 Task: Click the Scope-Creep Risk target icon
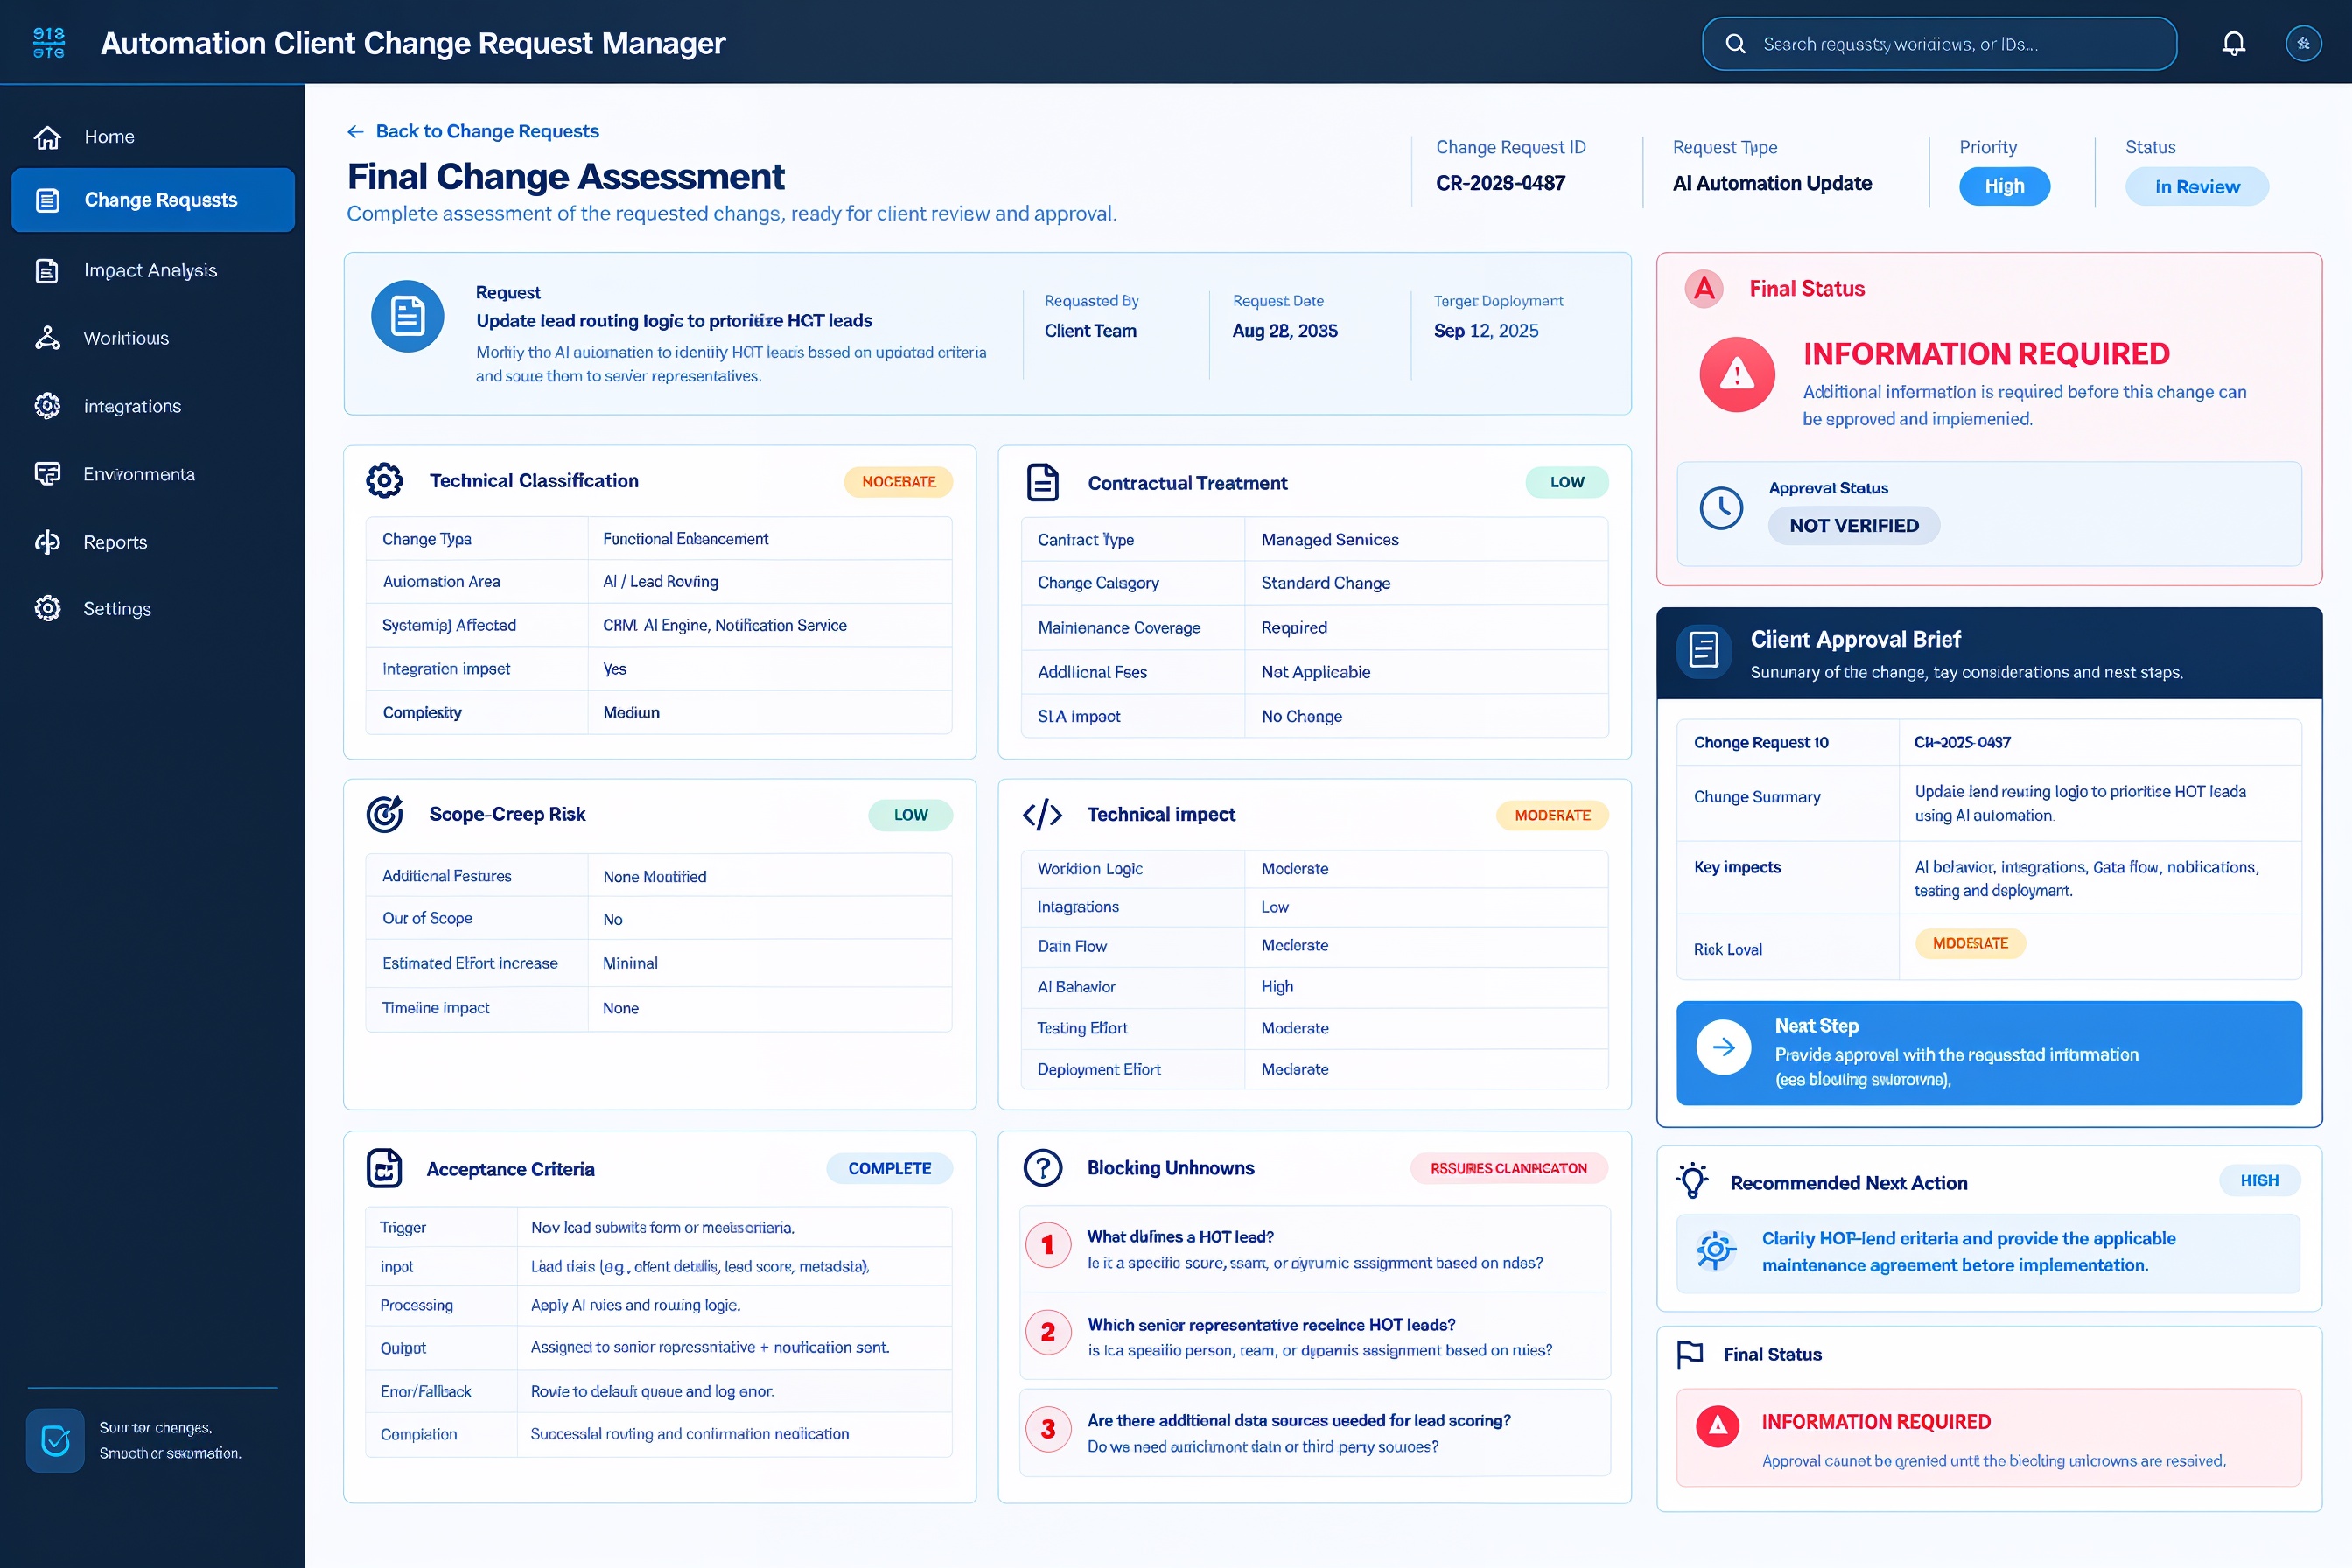pyautogui.click(x=384, y=814)
